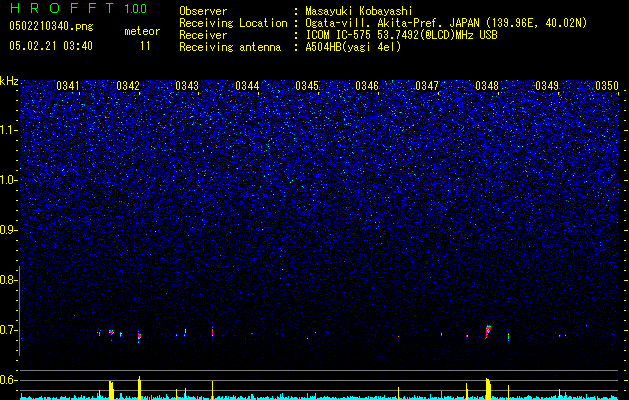The width and height of the screenshot is (629, 400).
Task: Click the observer name Masayuki Kobayashi
Action: click(x=359, y=11)
